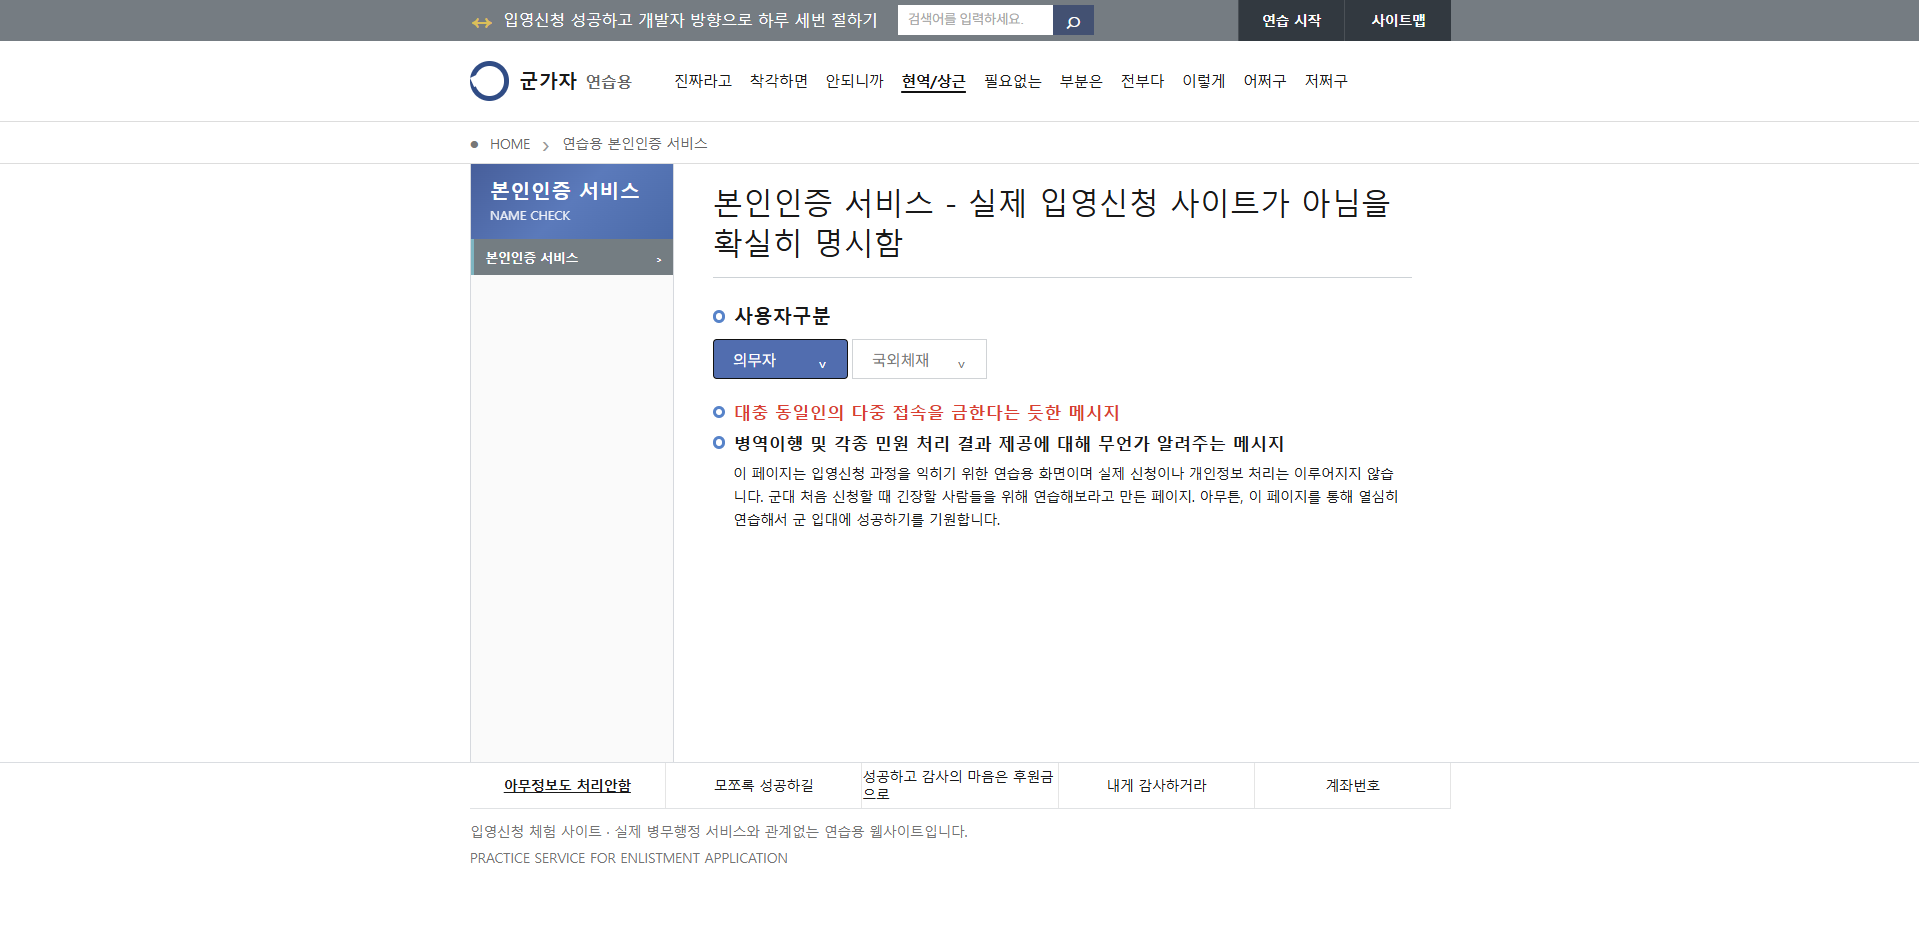Viewport: 1919px width, 937px height.
Task: Open the 사이트맵 button
Action: [x=1398, y=20]
